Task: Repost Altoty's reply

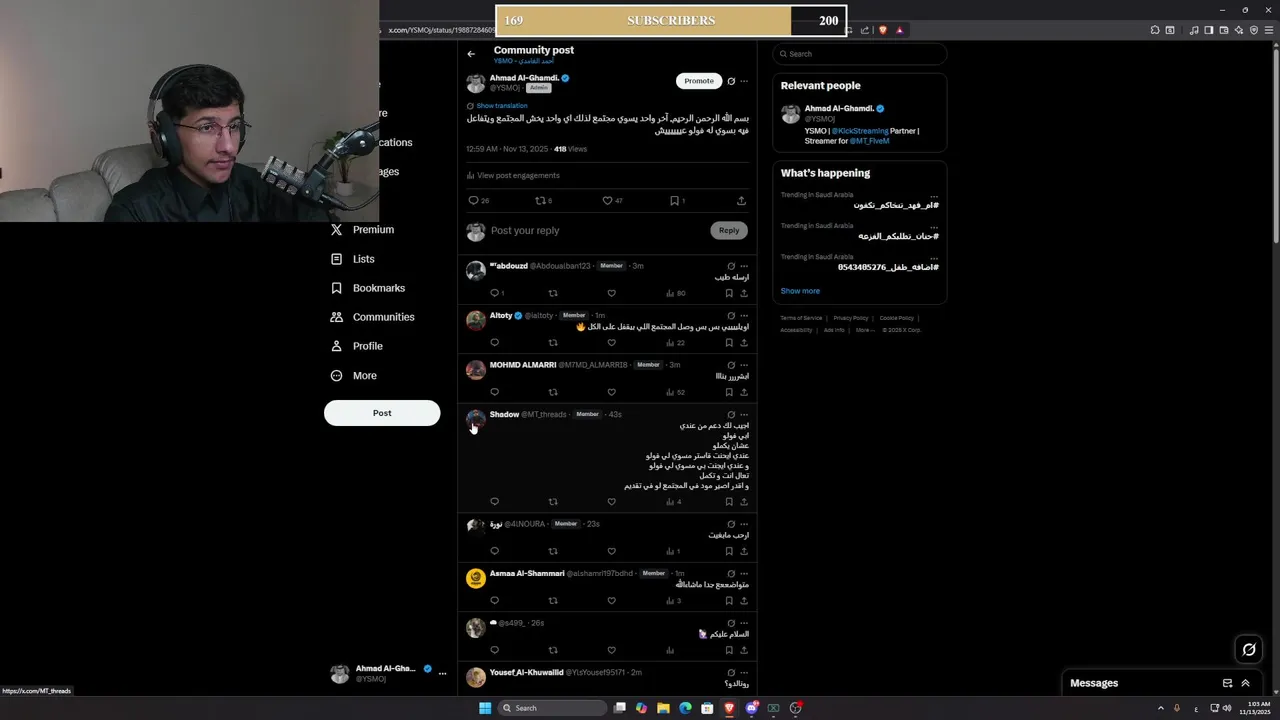Action: (553, 342)
